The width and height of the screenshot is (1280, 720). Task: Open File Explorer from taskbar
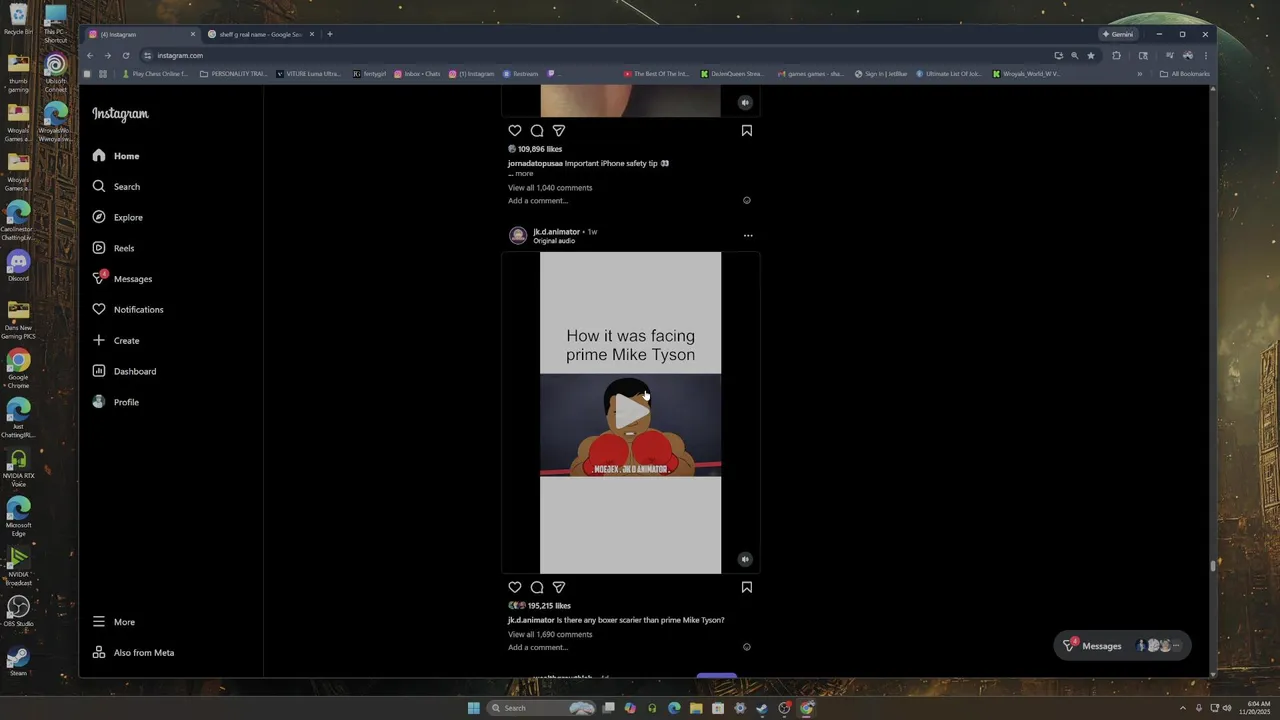pyautogui.click(x=696, y=708)
